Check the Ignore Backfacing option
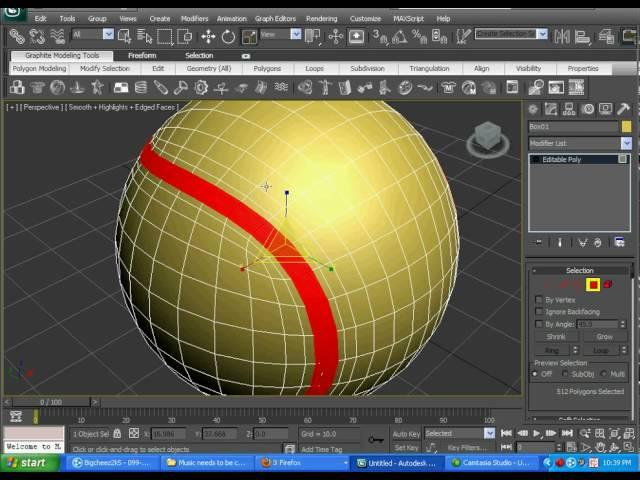The image size is (640, 480). (539, 312)
